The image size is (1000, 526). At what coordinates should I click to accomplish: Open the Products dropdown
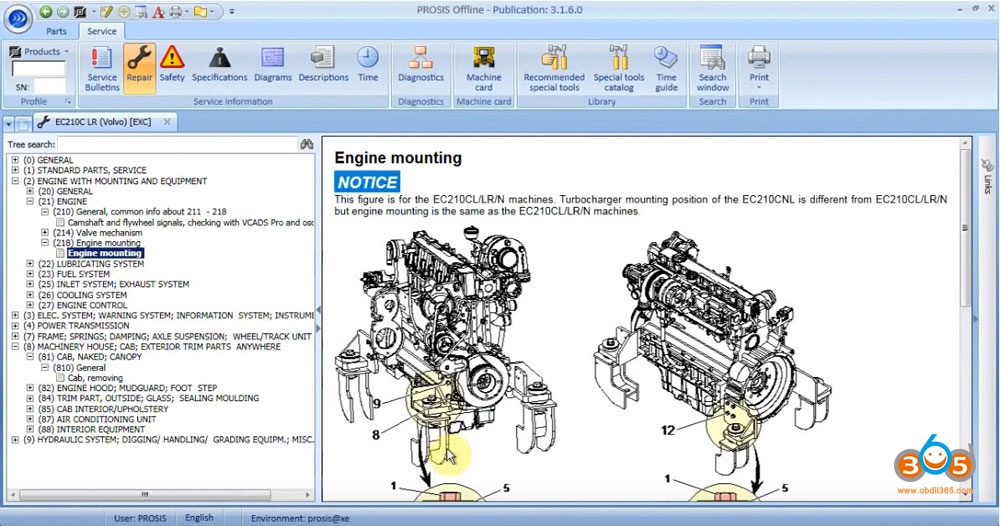(x=38, y=51)
